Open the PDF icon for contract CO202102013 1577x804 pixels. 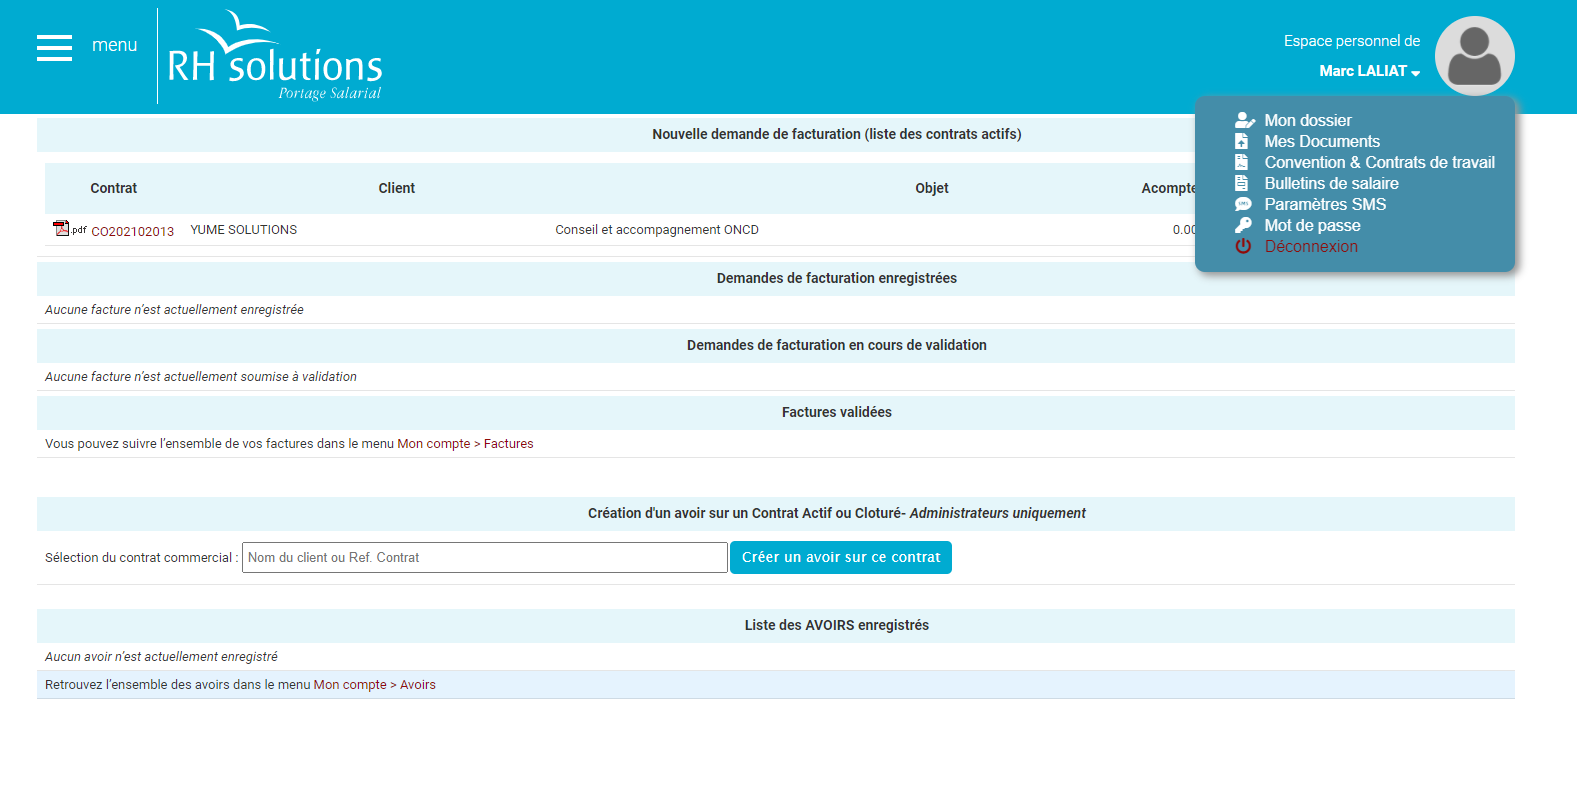point(69,229)
